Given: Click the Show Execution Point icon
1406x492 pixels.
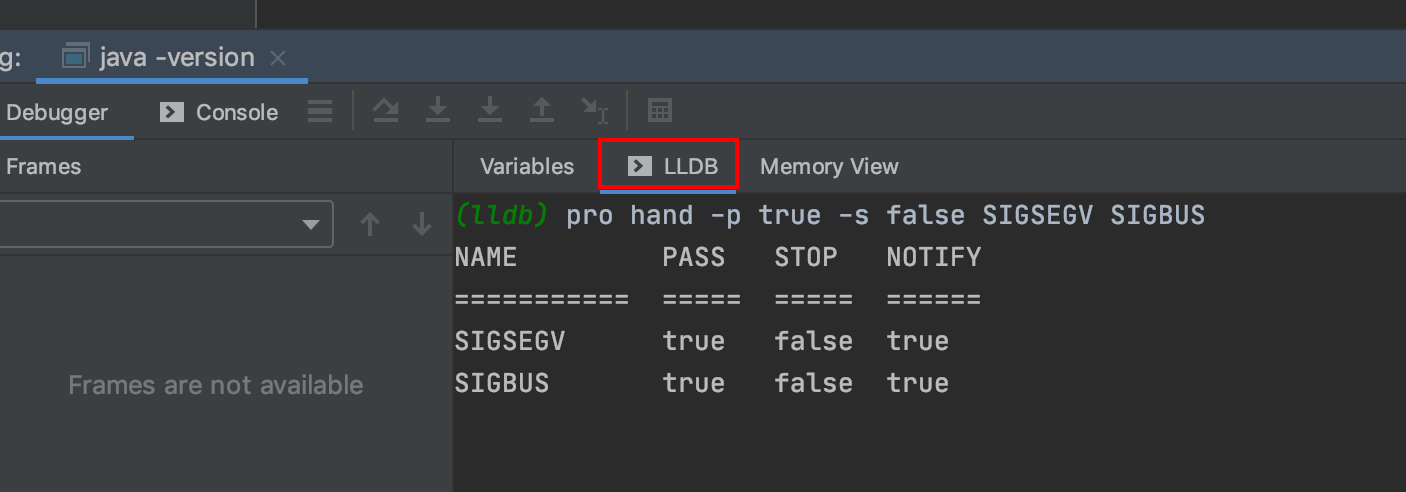Looking at the screenshot, I should point(320,111).
